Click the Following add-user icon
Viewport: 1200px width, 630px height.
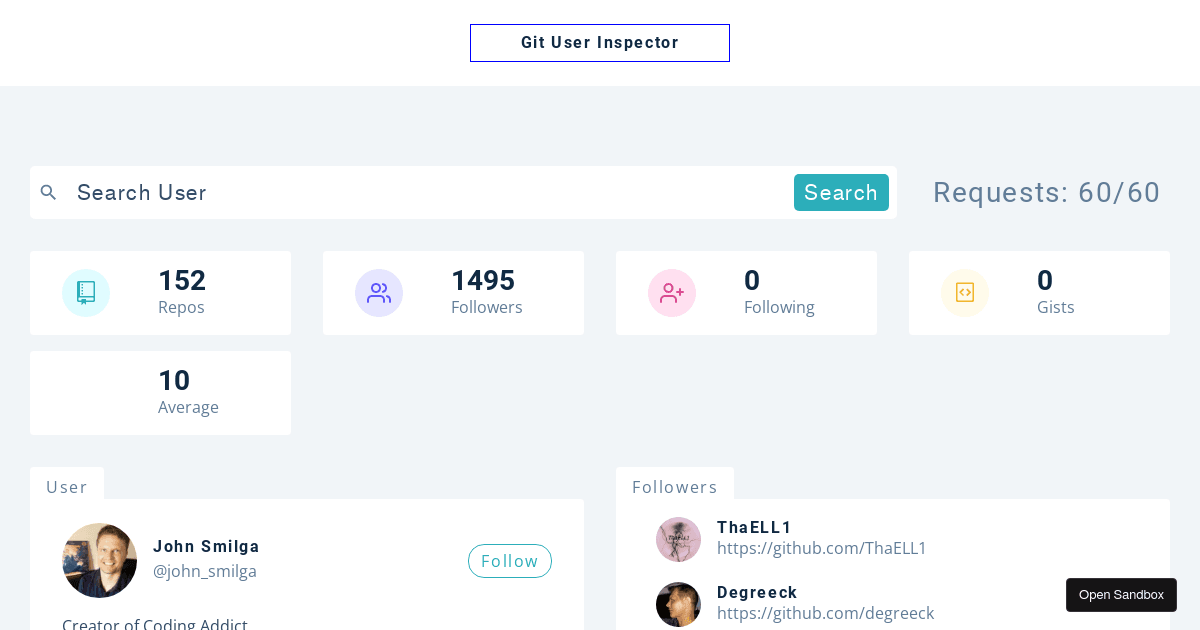tap(671, 292)
